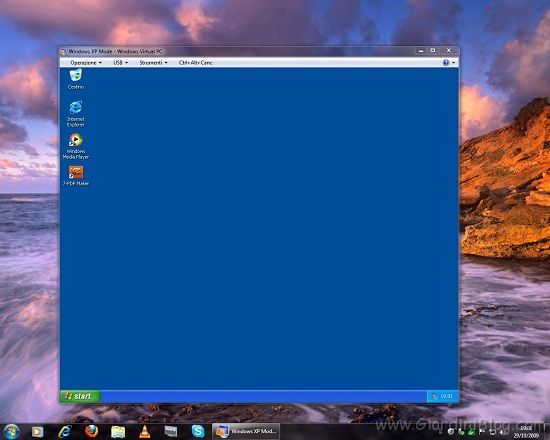Click the Windows 7 taskbar clock and date
The height and width of the screenshot is (440, 550).
tap(526, 432)
